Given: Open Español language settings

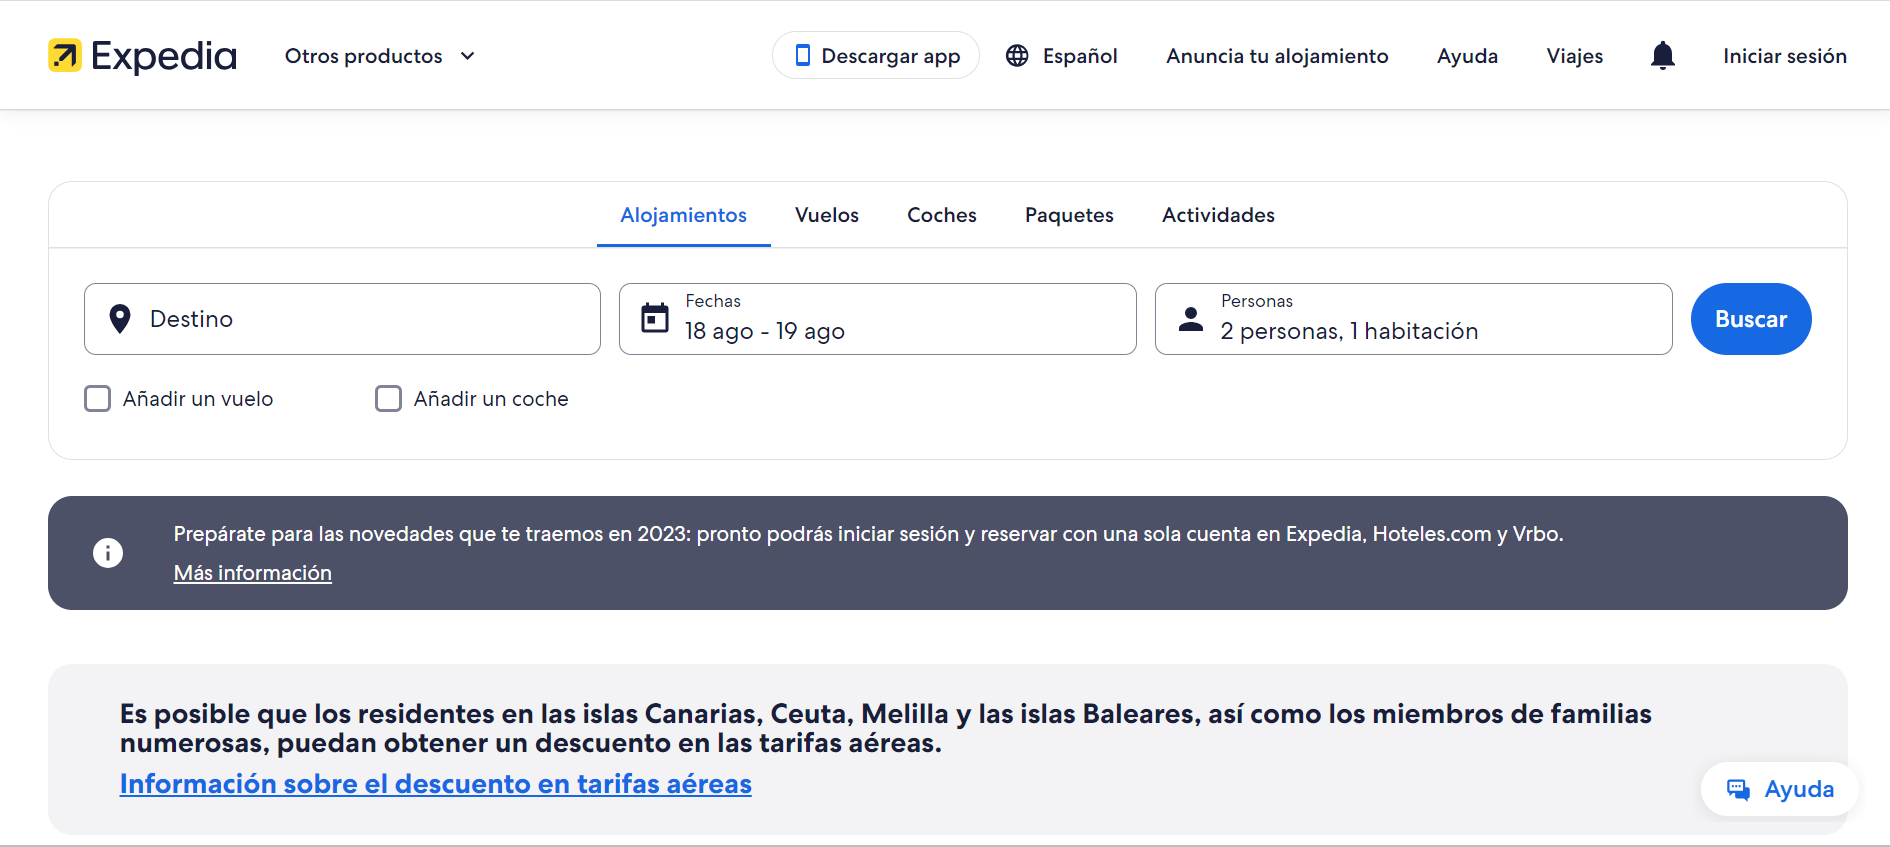Looking at the screenshot, I should click(1061, 56).
